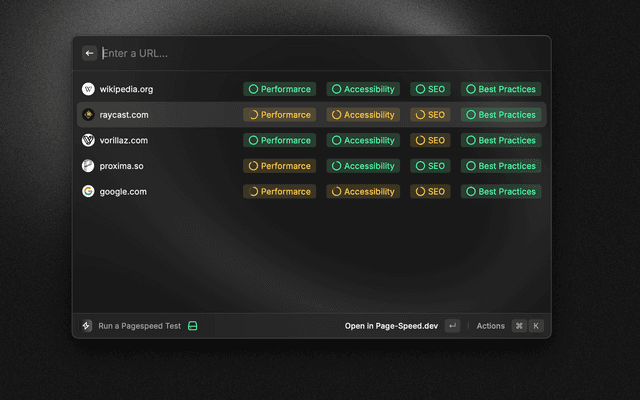Click the K shortcut key badge
This screenshot has width=640, height=400.
[536, 326]
